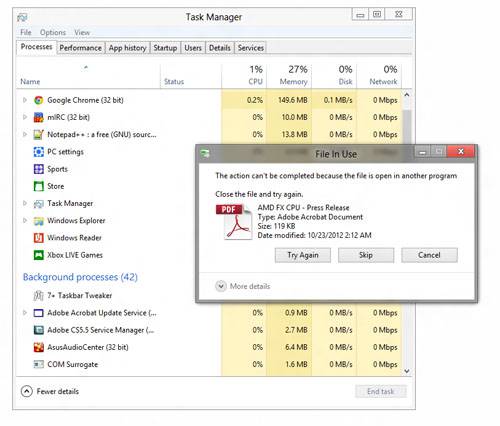Viewport: 500px width, 426px height.
Task: Switch to the Startup tab
Action: coord(165,48)
